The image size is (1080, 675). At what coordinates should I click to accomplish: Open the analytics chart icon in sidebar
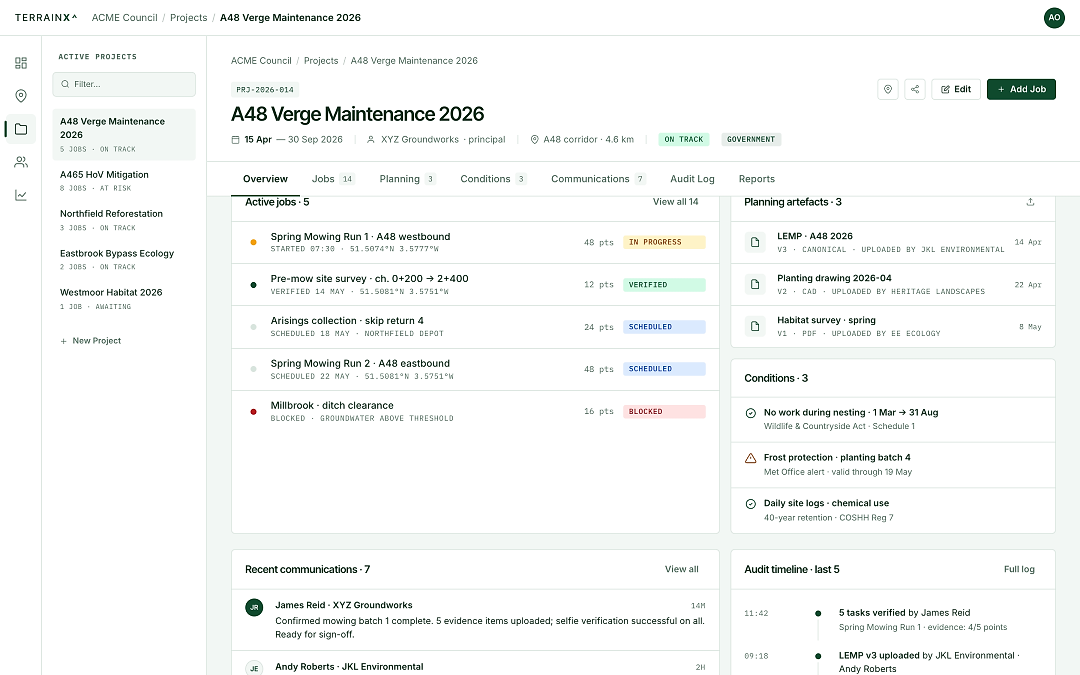click(x=21, y=195)
